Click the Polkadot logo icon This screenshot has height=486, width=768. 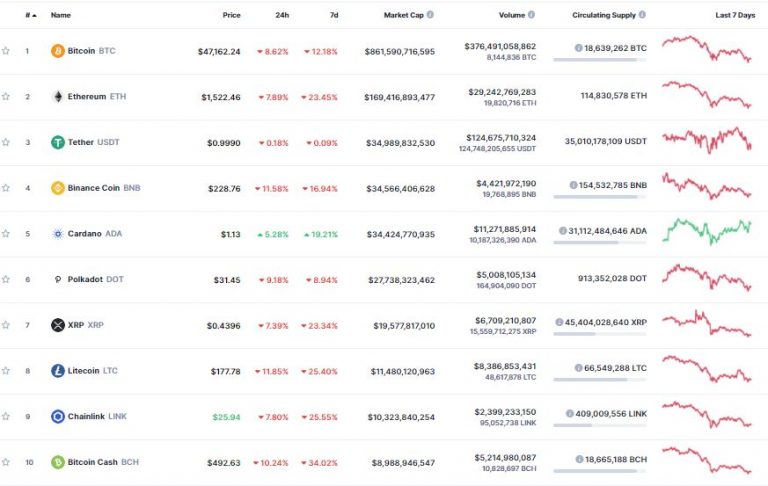tap(58, 279)
